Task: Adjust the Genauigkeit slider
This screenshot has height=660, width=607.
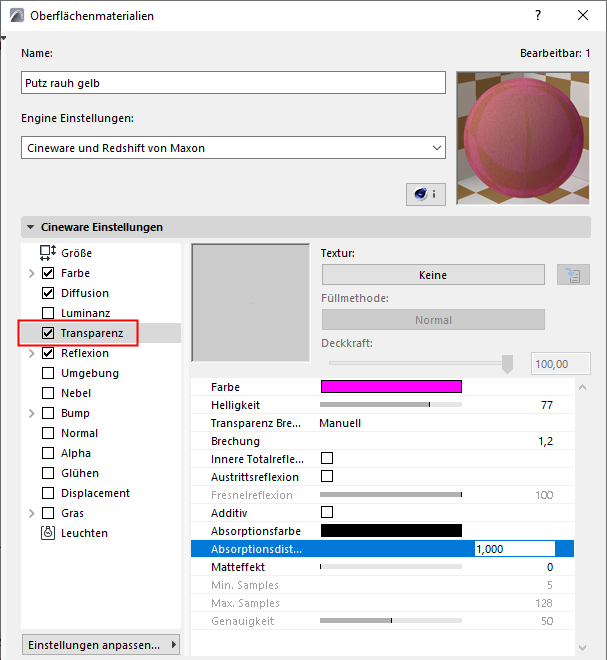Action: pyautogui.click(x=391, y=620)
